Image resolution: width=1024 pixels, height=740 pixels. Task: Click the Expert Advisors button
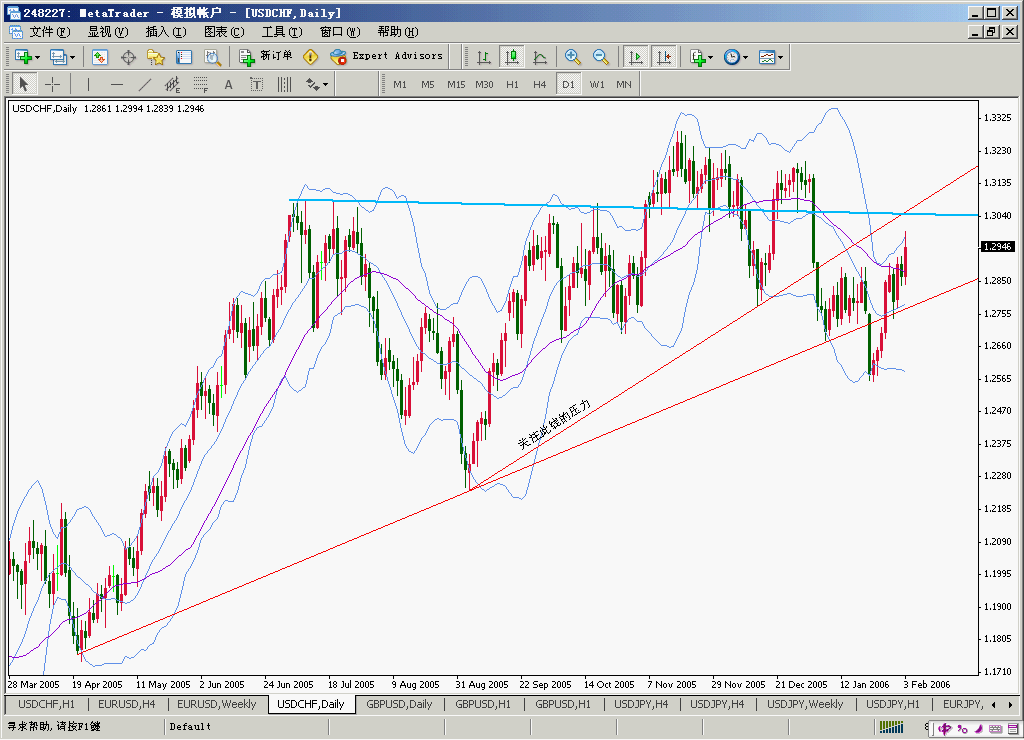tap(386, 57)
